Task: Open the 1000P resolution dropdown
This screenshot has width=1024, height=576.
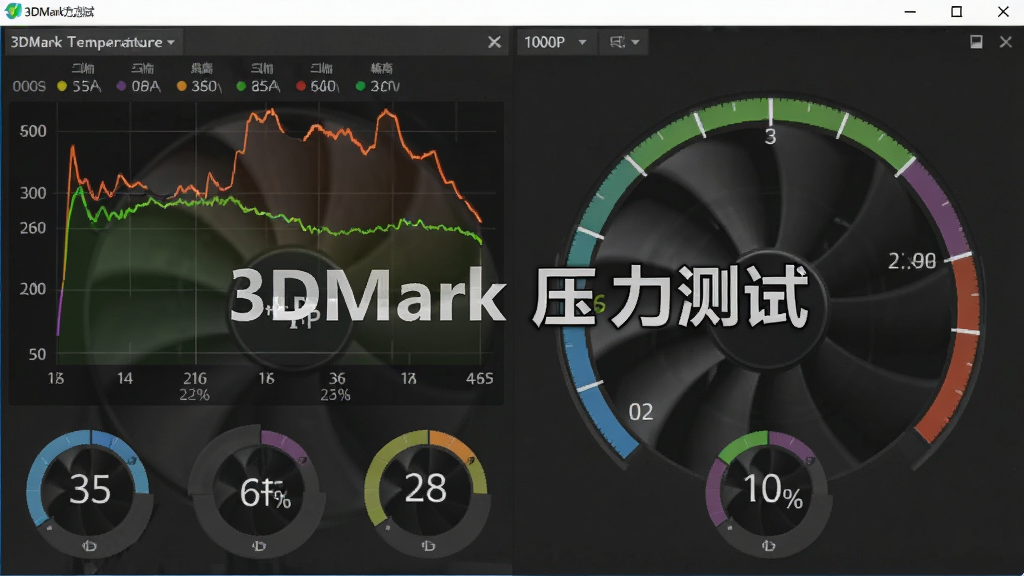Action: click(x=555, y=42)
